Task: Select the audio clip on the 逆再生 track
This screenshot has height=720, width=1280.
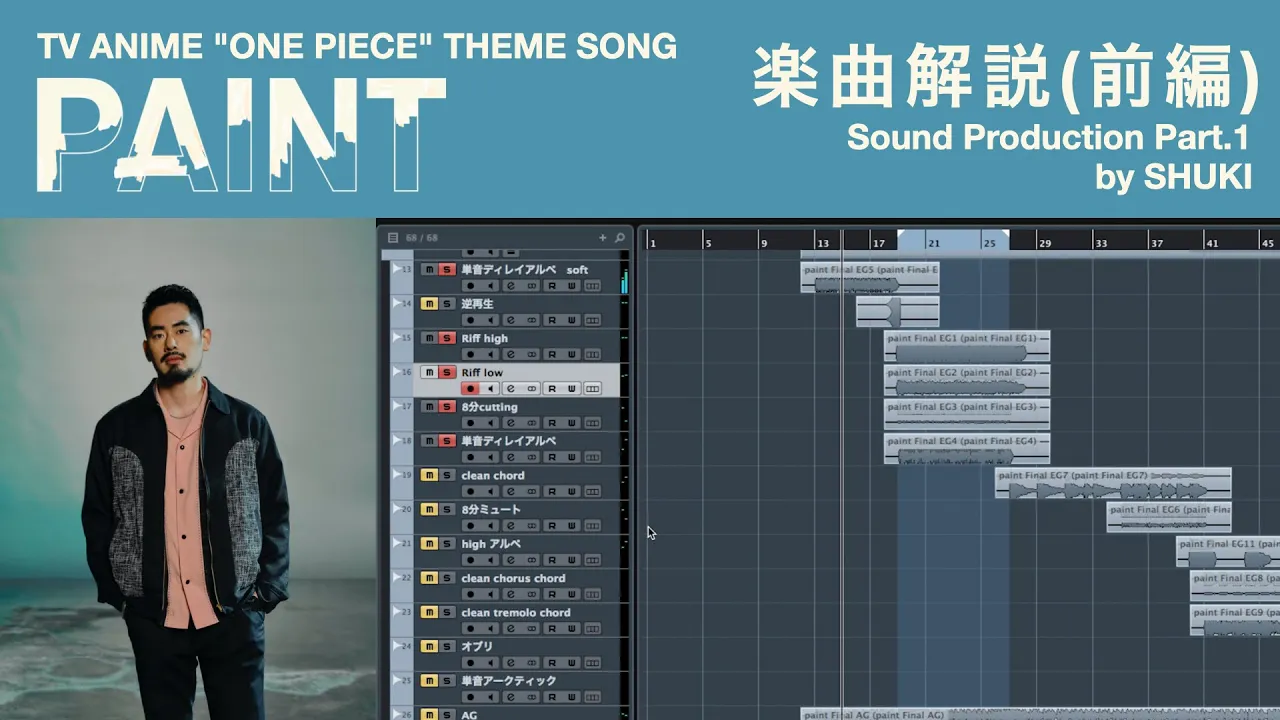Action: point(898,312)
